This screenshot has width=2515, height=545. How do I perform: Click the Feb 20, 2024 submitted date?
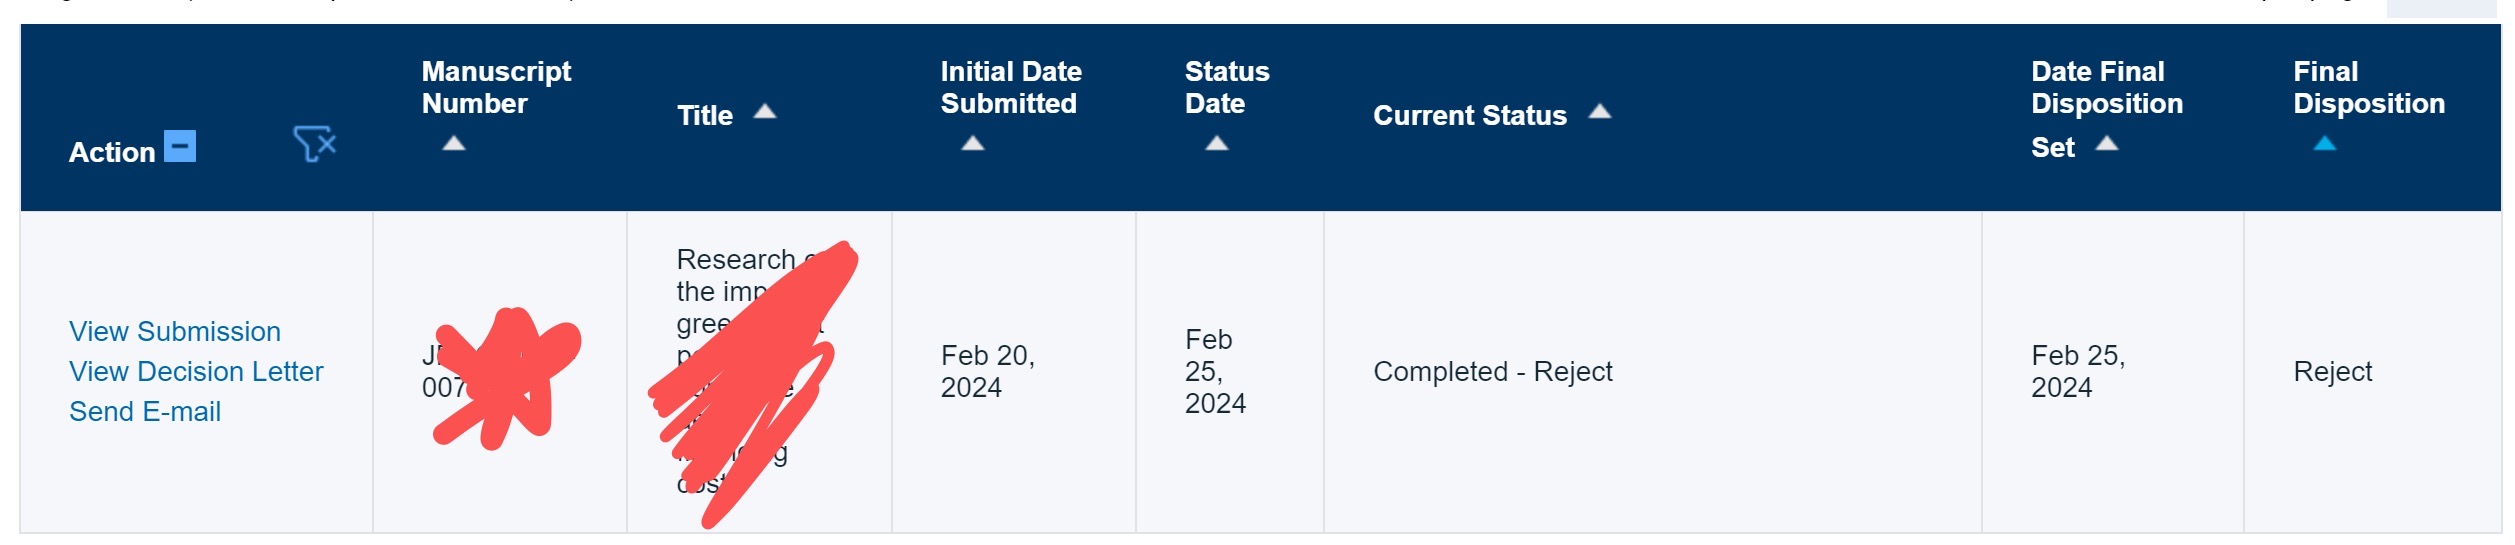[987, 372]
